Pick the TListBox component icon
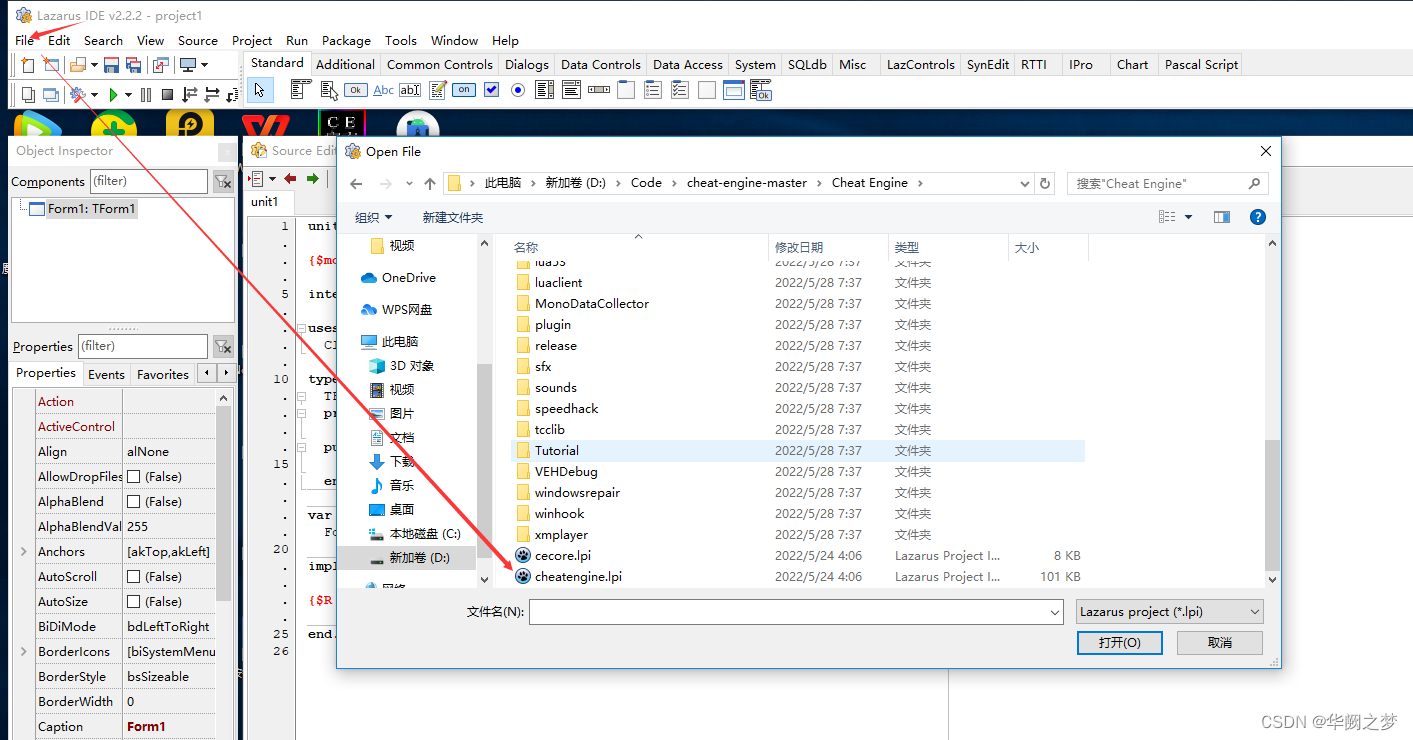This screenshot has width=1413, height=740. point(545,90)
